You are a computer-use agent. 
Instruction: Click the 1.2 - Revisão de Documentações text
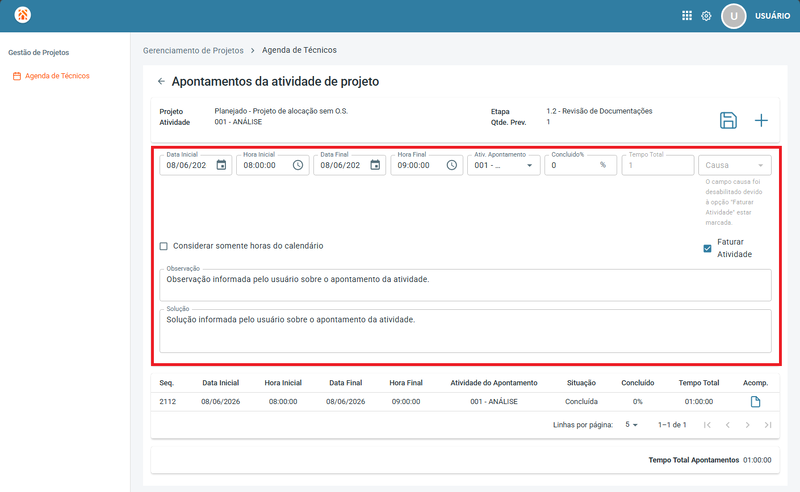coord(599,111)
